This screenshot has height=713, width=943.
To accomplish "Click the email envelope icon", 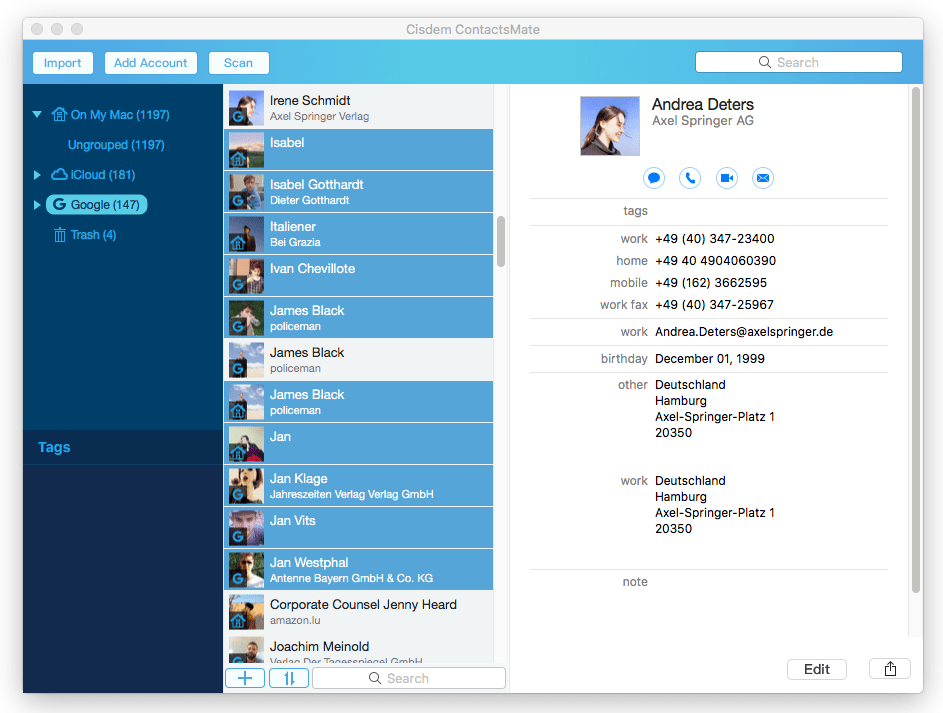I will coord(763,178).
